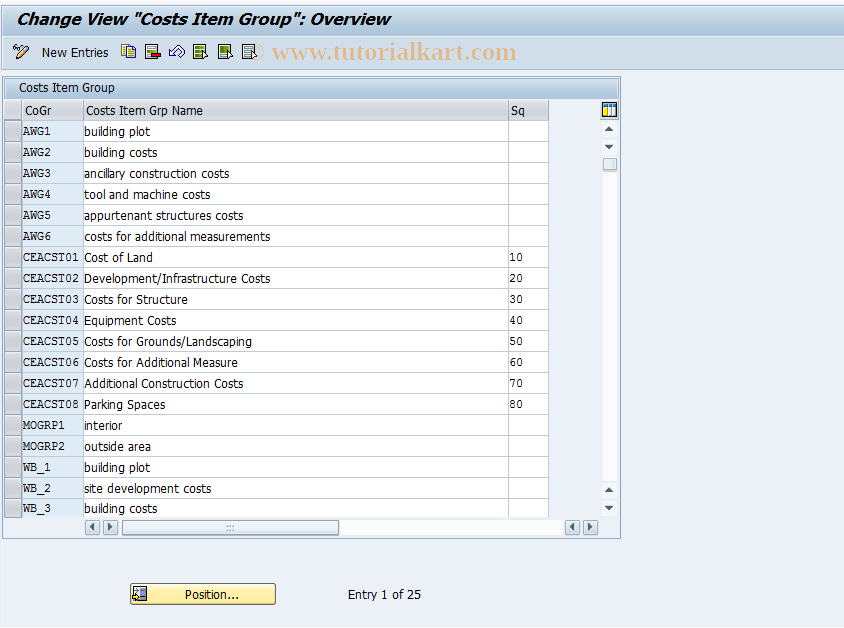
Task: Select the AWG1 row selector
Action: pos(12,131)
